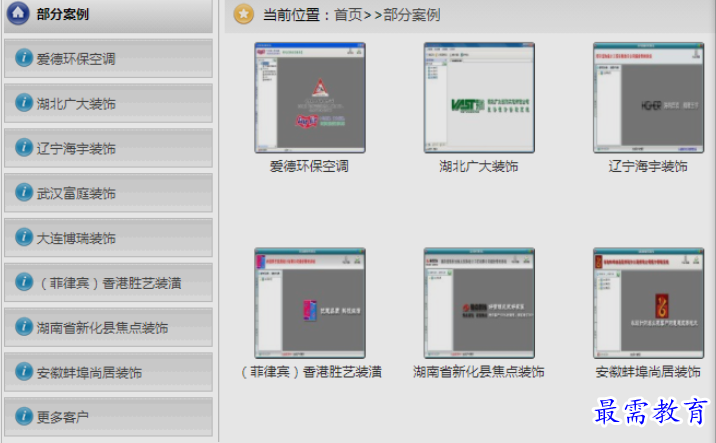This screenshot has width=716, height=443.
Task: Click the home icon beside 部分案例 header
Action: pos(18,13)
